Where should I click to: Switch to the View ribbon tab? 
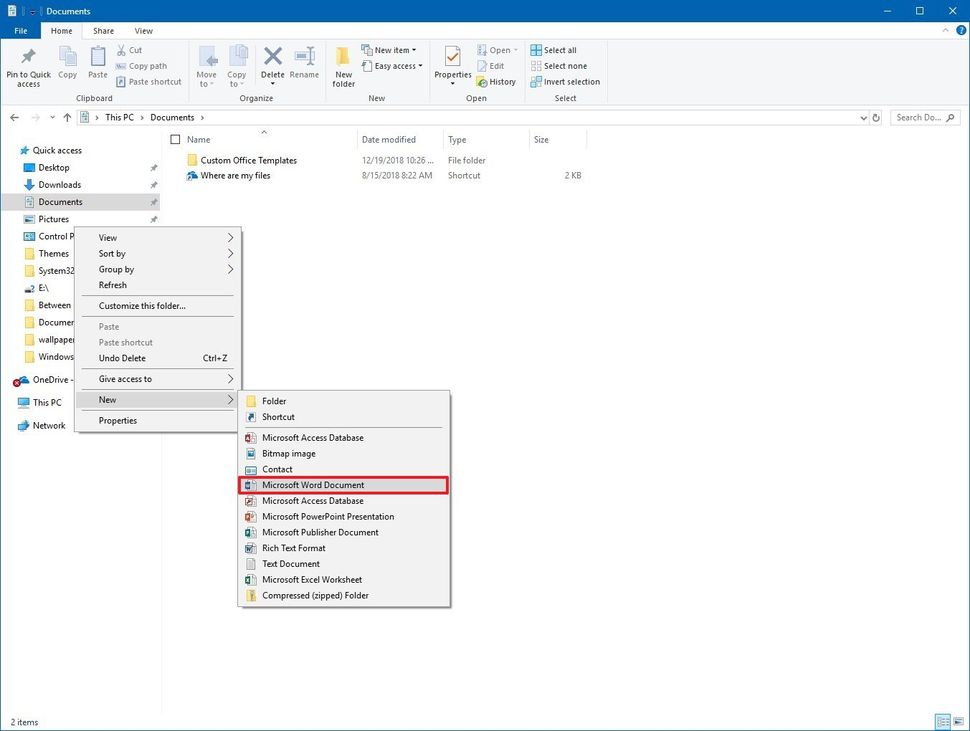coord(143,30)
